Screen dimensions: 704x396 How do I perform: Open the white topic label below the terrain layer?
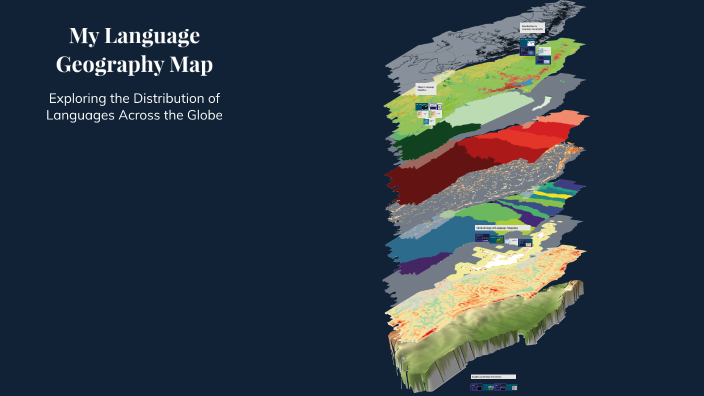pyautogui.click(x=493, y=377)
